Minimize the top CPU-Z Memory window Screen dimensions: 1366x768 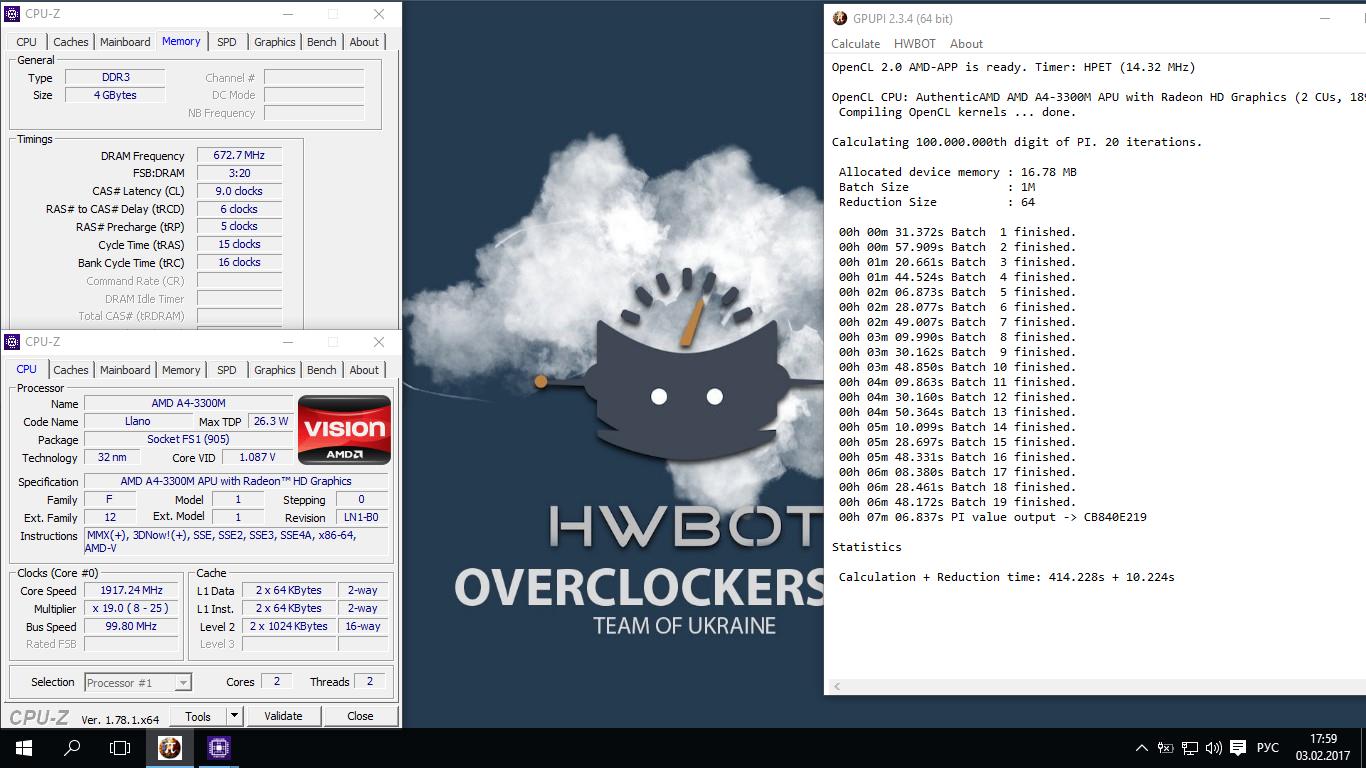click(x=288, y=14)
